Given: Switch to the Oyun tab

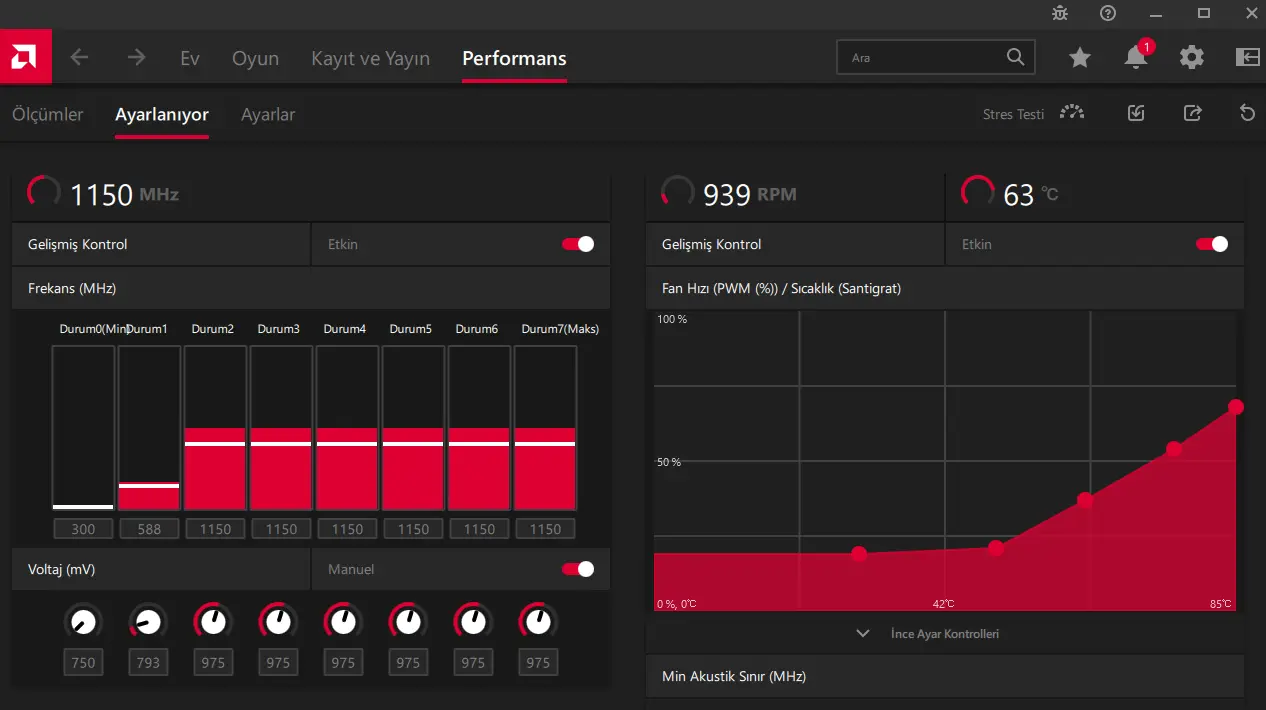Looking at the screenshot, I should coord(255,58).
